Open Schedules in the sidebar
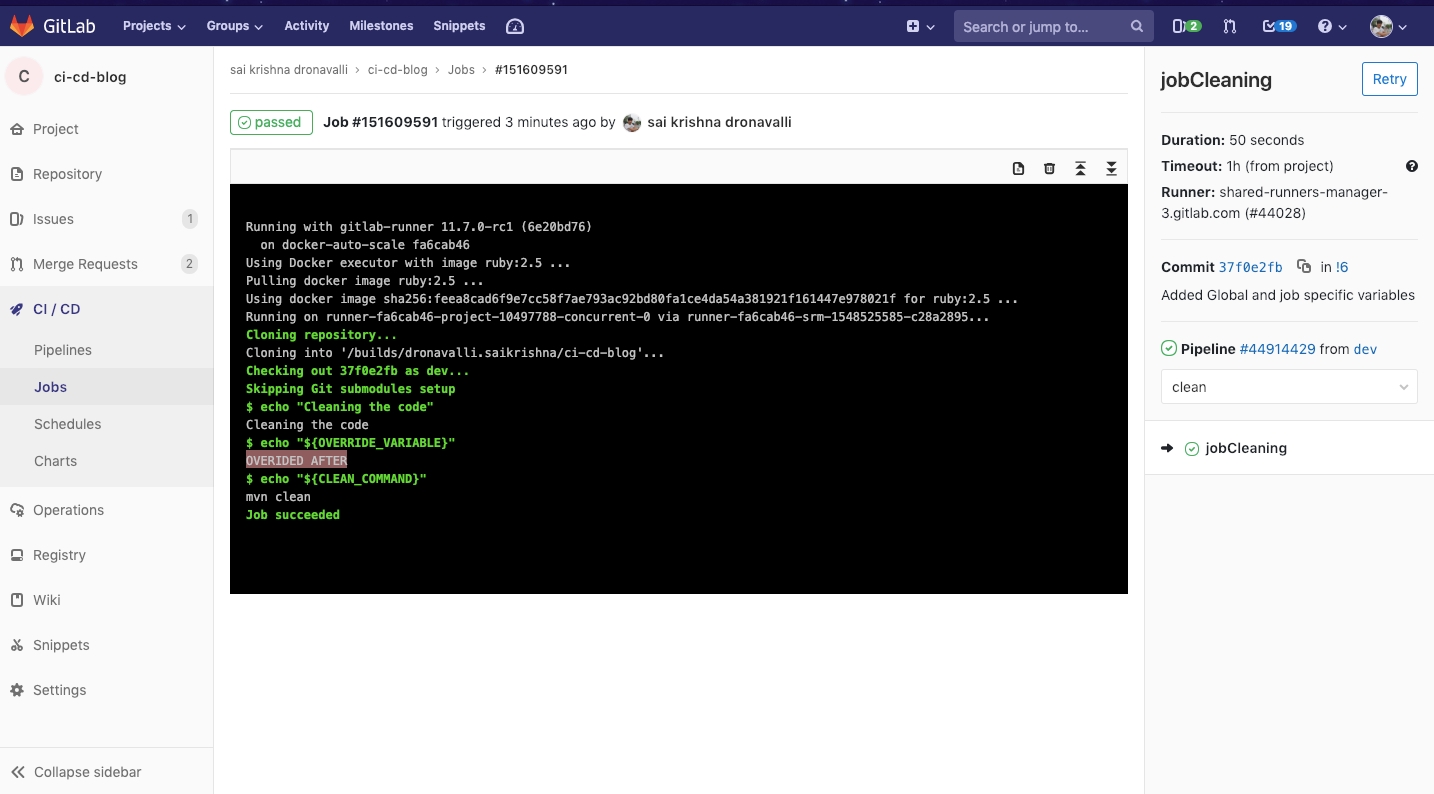The image size is (1434, 794). 67,424
